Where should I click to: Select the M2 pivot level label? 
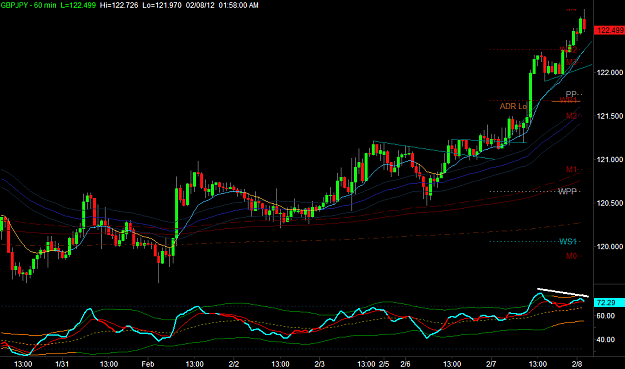[571, 116]
